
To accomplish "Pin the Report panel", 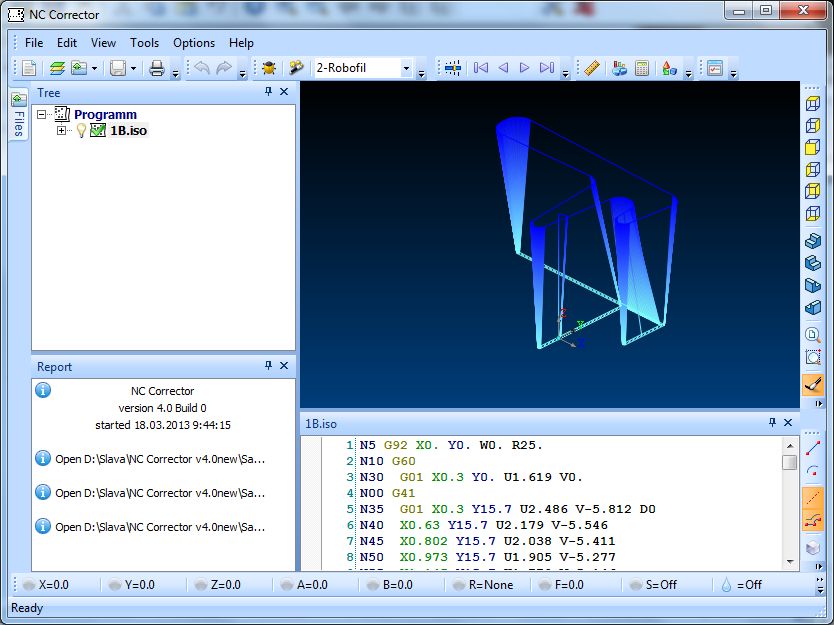I will click(269, 365).
